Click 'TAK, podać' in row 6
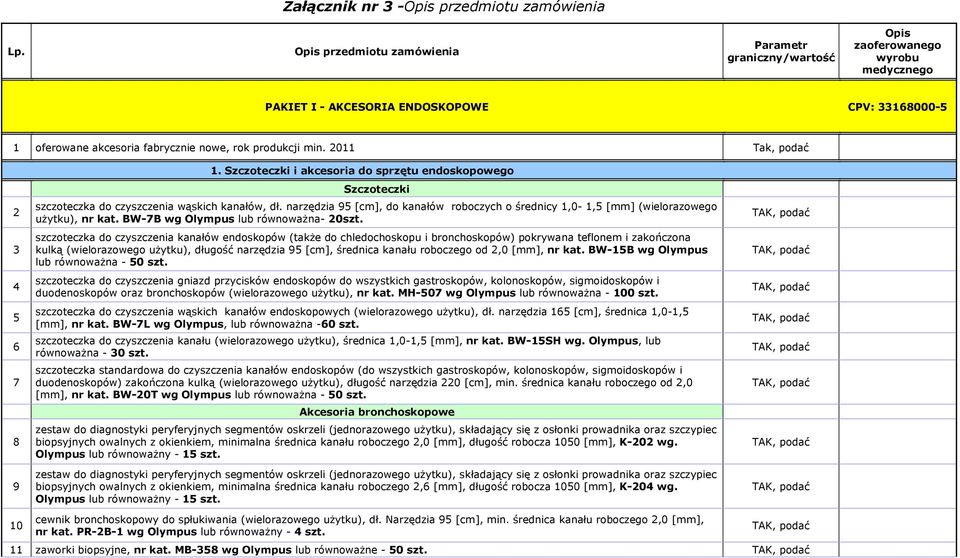Screen dimensions: 960x558 click(781, 347)
